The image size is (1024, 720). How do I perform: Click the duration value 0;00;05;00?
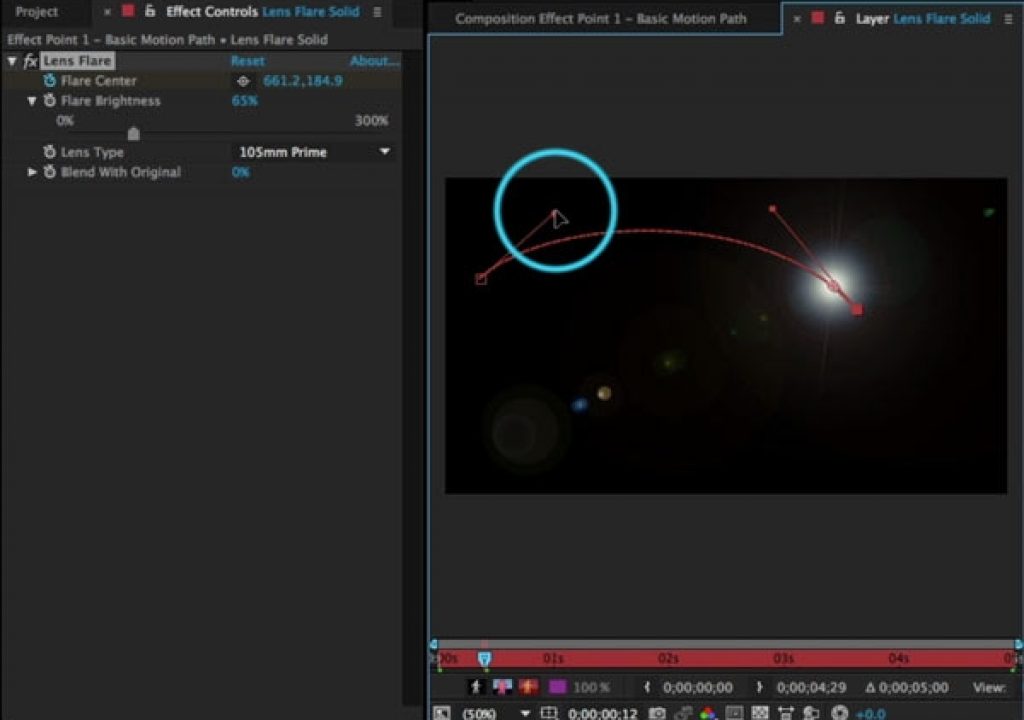(x=913, y=688)
